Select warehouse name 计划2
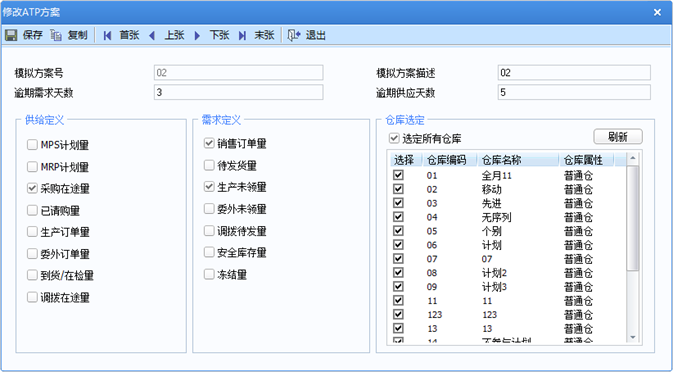The width and height of the screenshot is (673, 372). point(494,273)
